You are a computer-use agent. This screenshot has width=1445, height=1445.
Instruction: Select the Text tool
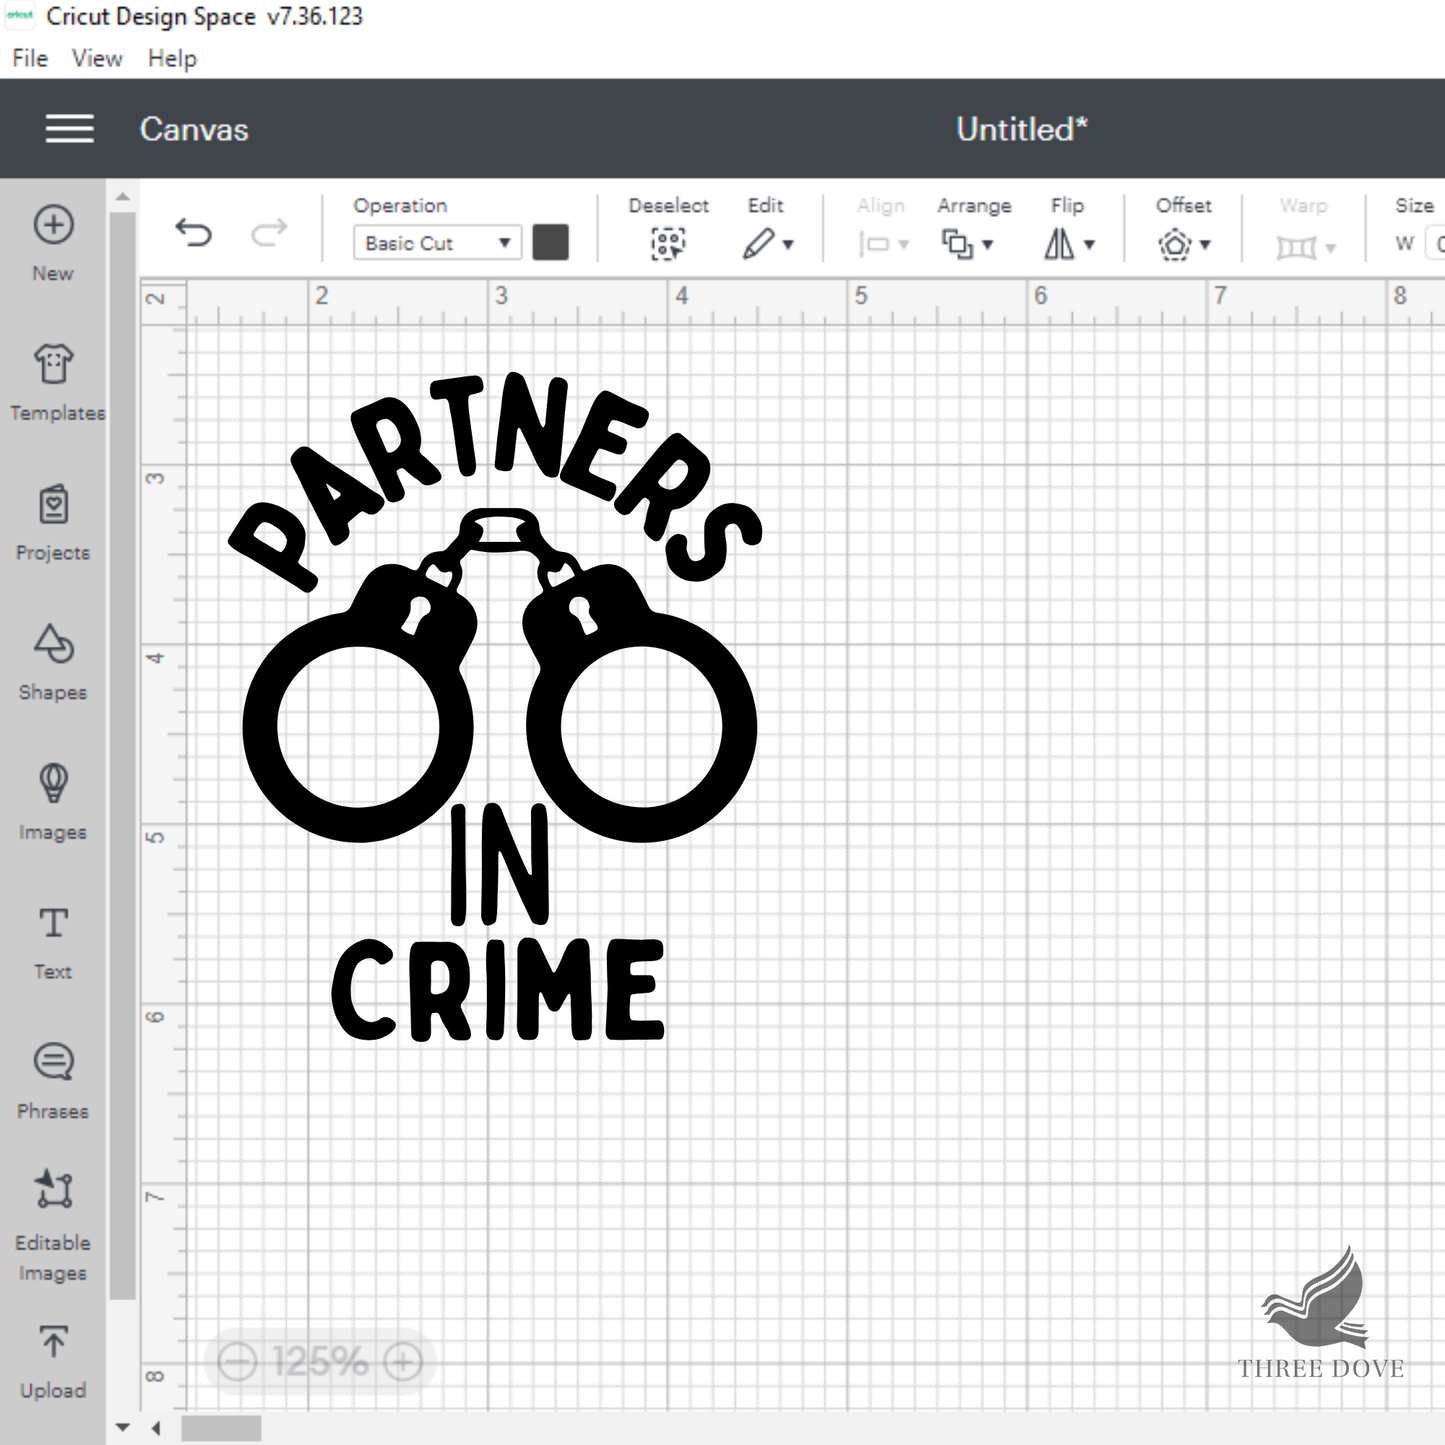53,943
